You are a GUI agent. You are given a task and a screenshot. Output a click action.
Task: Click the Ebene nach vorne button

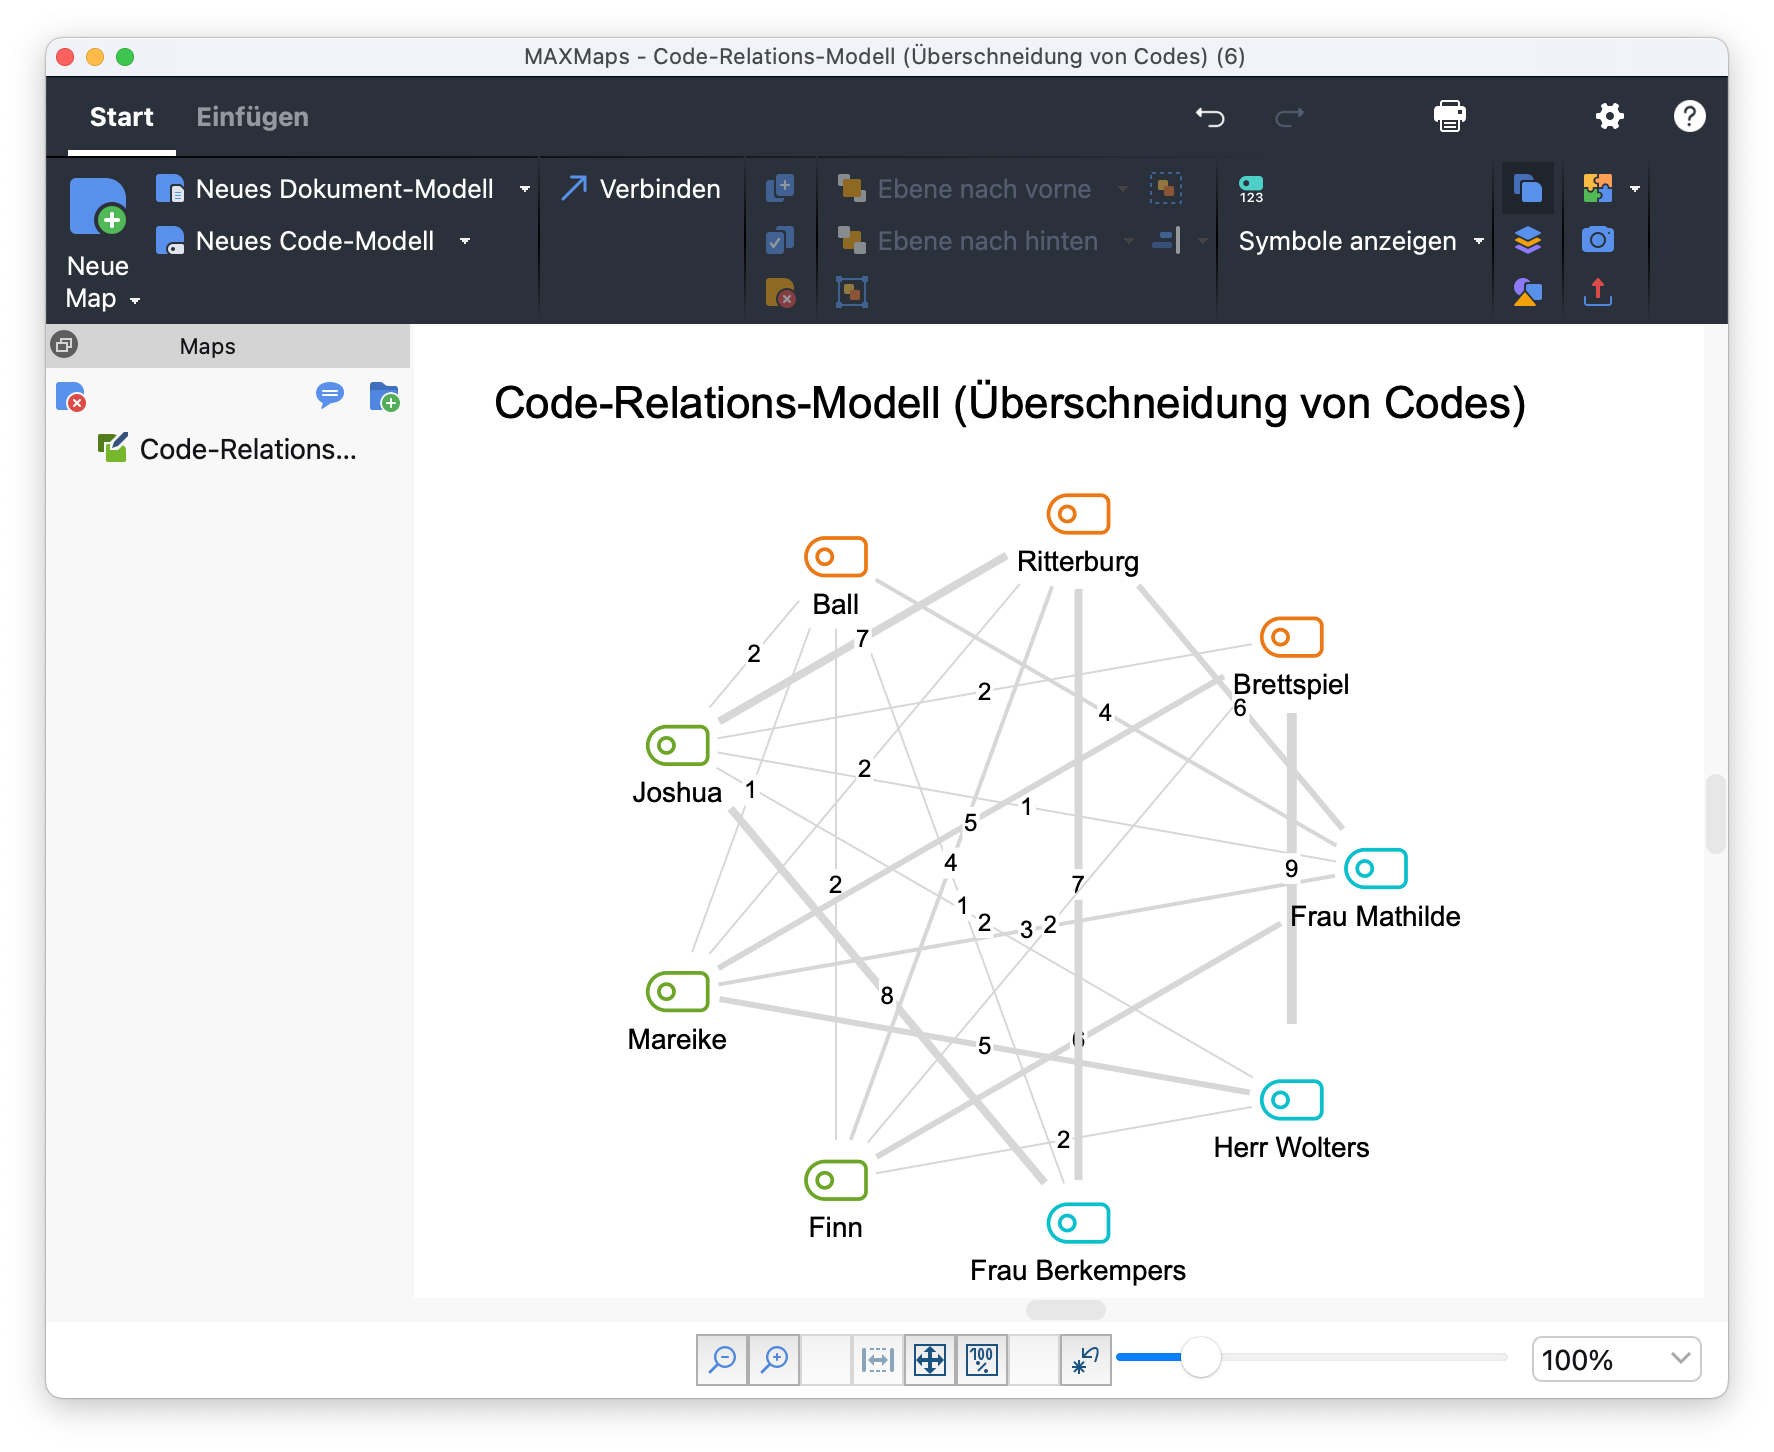coord(964,189)
